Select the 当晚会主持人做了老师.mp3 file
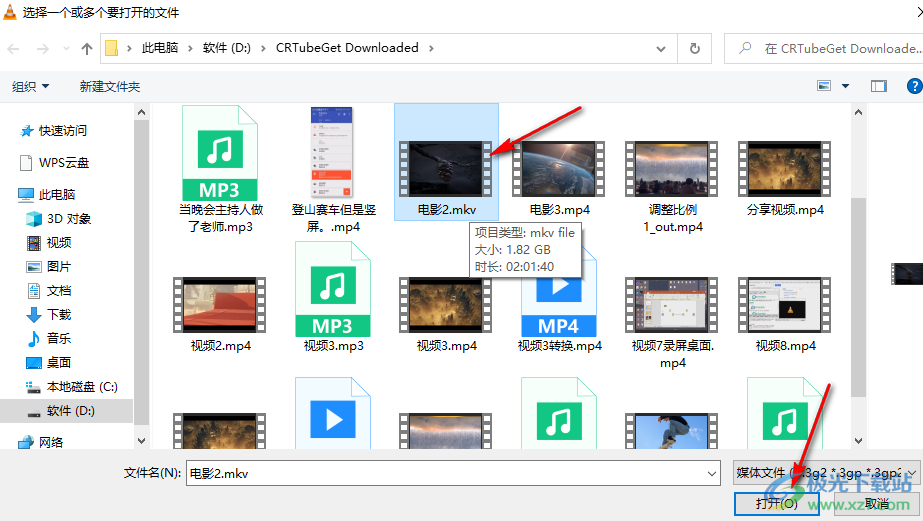This screenshot has width=923, height=521. [x=220, y=170]
